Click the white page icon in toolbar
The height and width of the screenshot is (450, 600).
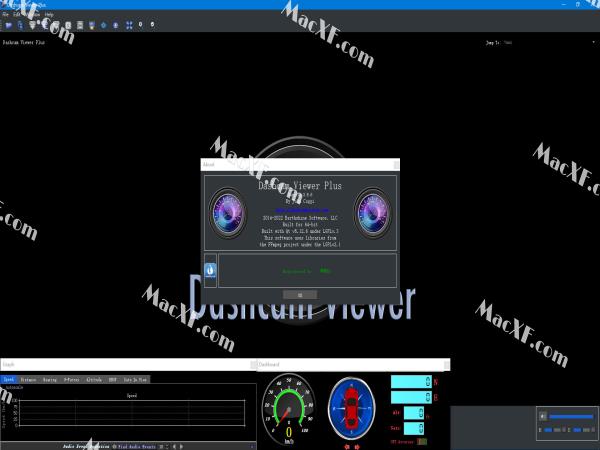(68, 25)
